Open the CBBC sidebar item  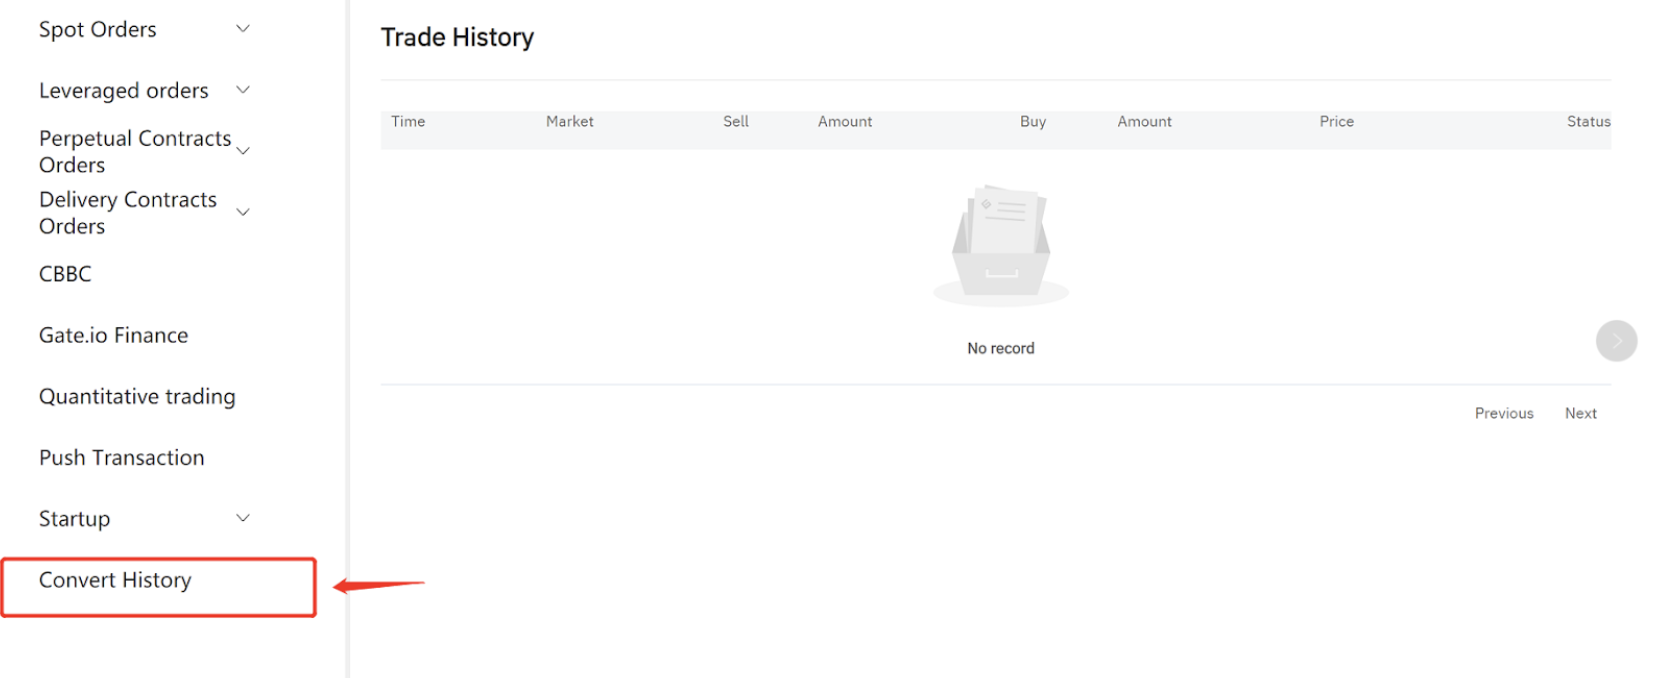point(65,274)
